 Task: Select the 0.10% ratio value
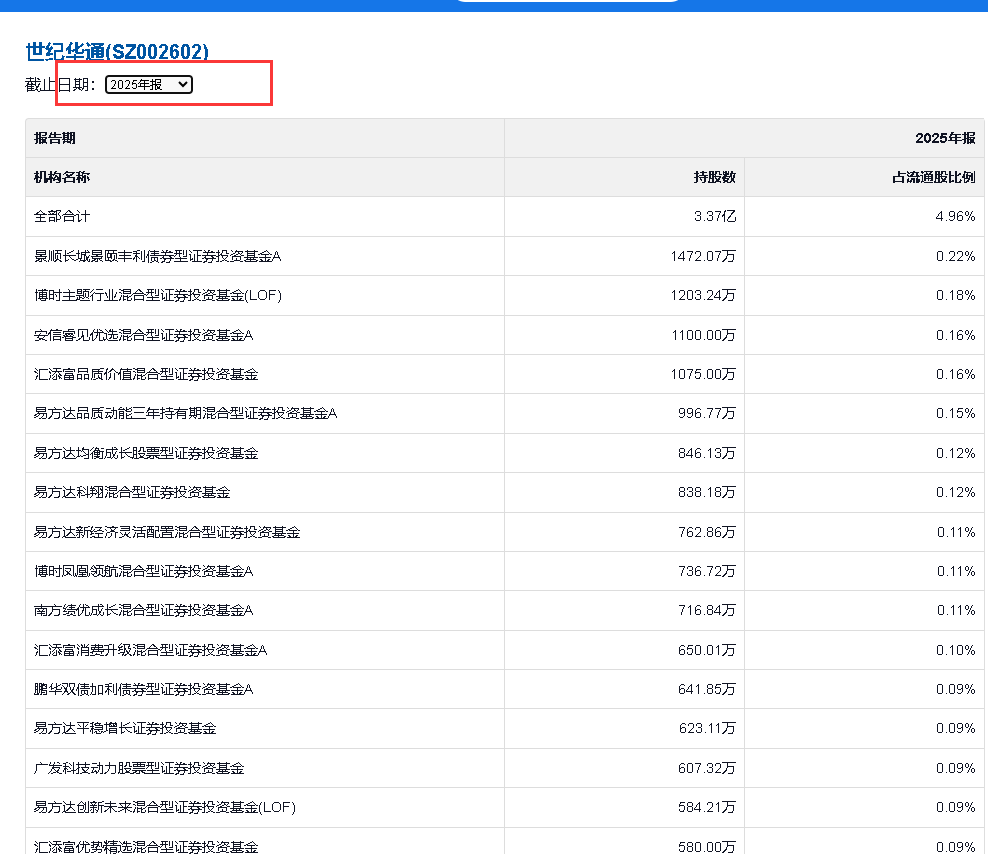955,650
